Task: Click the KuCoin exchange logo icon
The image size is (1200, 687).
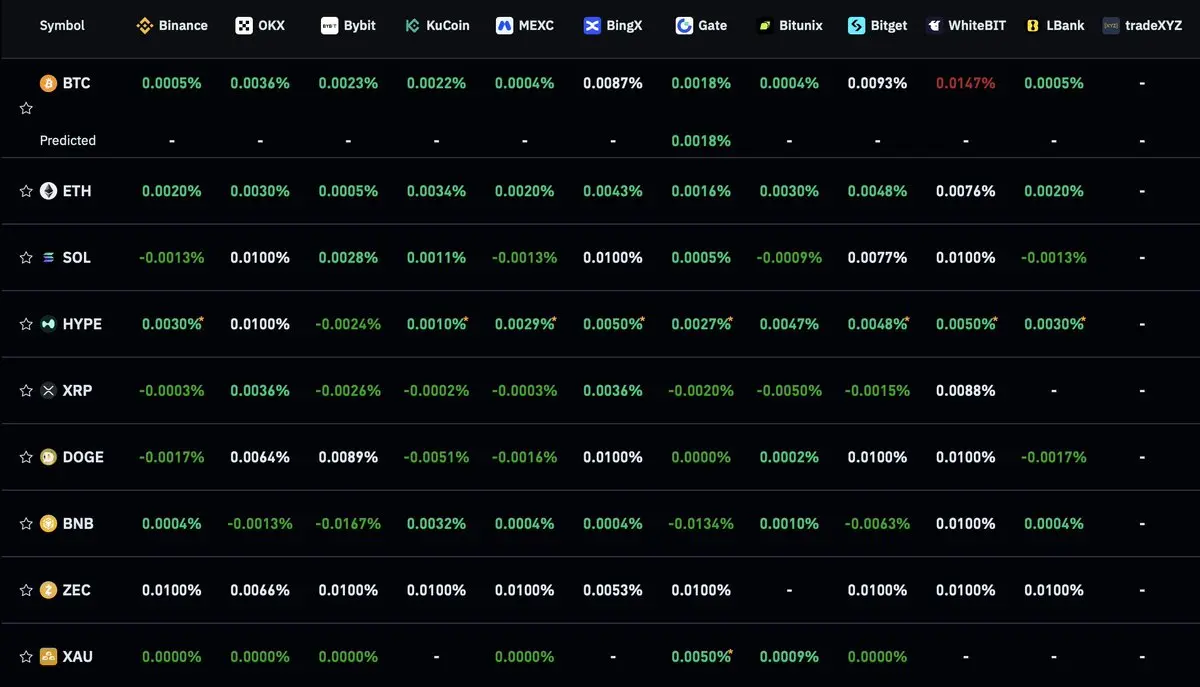Action: 412,25
